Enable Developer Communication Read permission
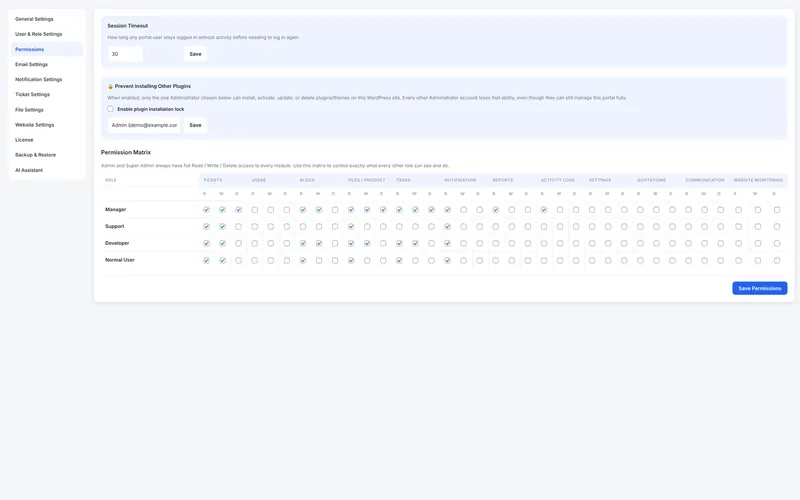Image resolution: width=800 pixels, height=500 pixels. pyautogui.click(x=688, y=243)
